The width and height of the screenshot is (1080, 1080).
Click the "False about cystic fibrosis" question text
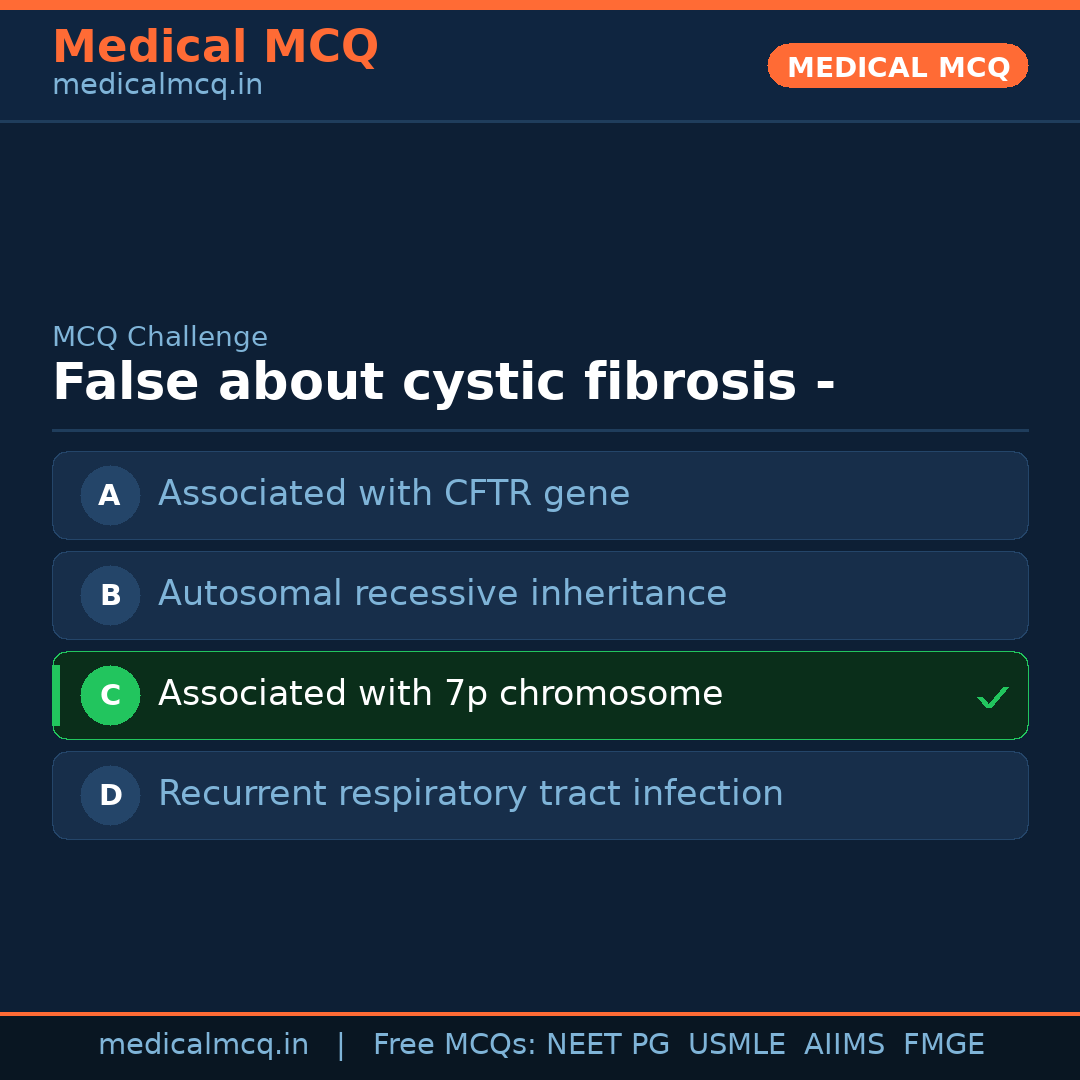tap(443, 383)
